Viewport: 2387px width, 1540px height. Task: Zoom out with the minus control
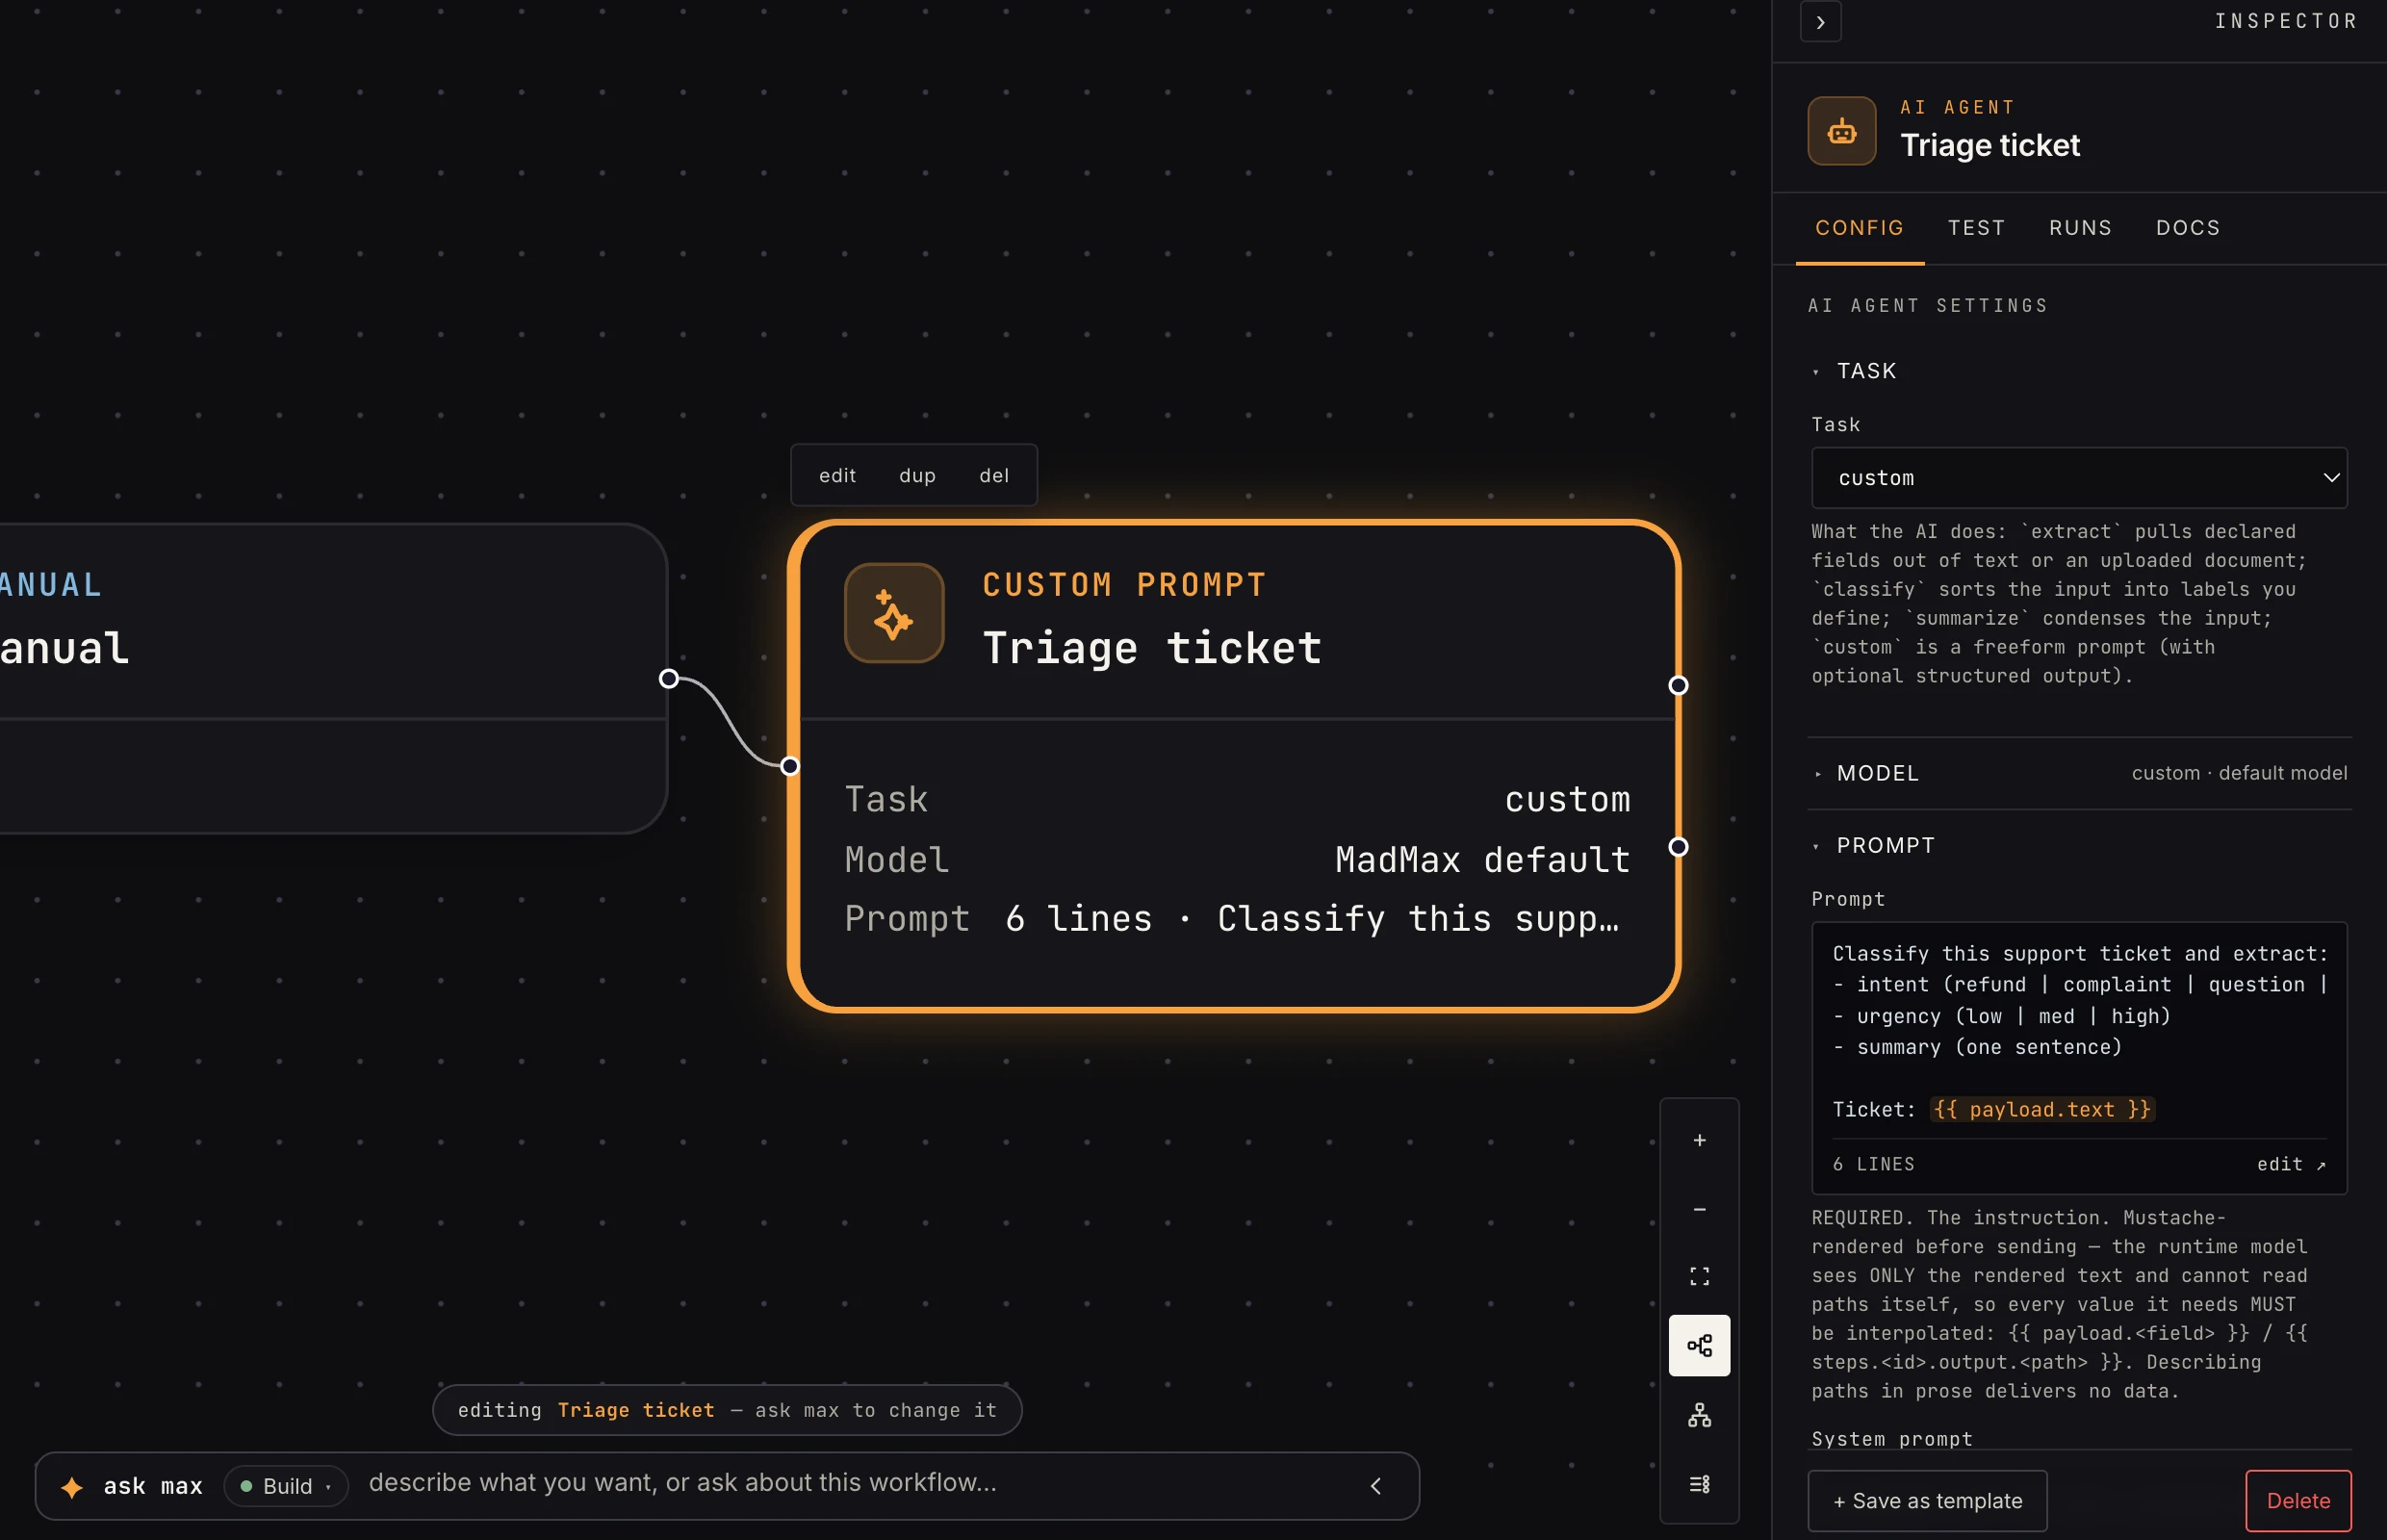pyautogui.click(x=1699, y=1209)
